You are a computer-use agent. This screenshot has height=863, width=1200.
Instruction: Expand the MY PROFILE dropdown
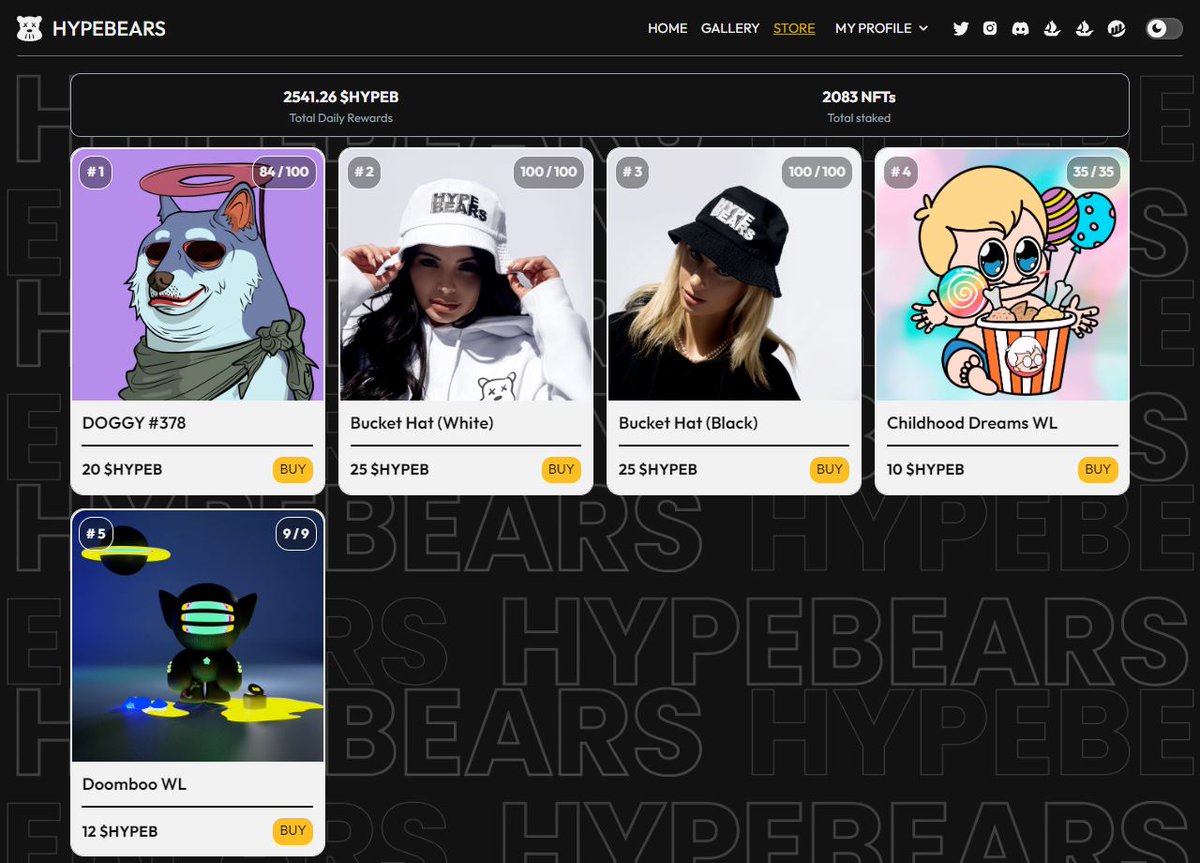882,28
